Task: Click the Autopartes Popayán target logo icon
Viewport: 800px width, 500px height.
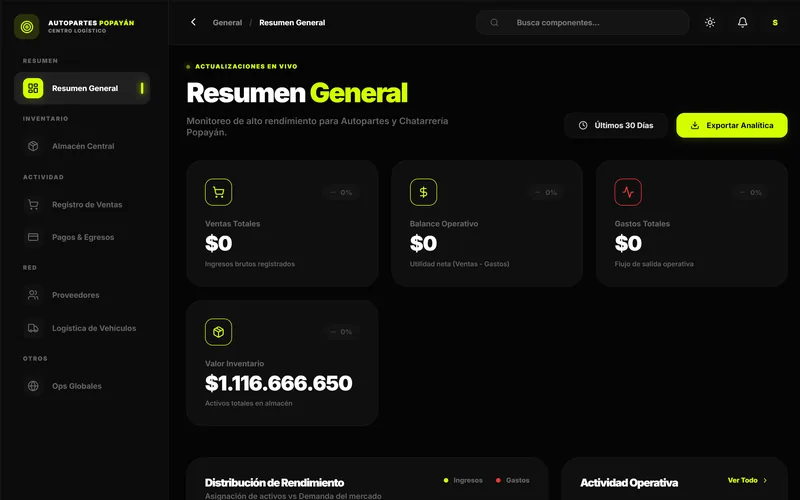Action: 27,27
